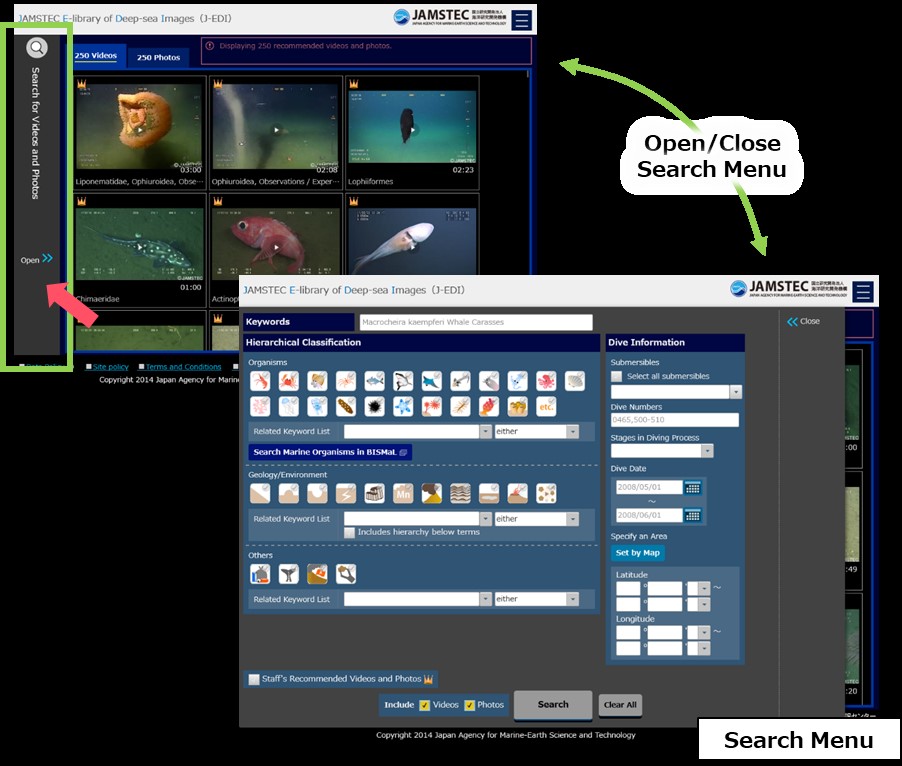Select the Mn manganese geology icon
902x766 pixels.
pos(403,493)
